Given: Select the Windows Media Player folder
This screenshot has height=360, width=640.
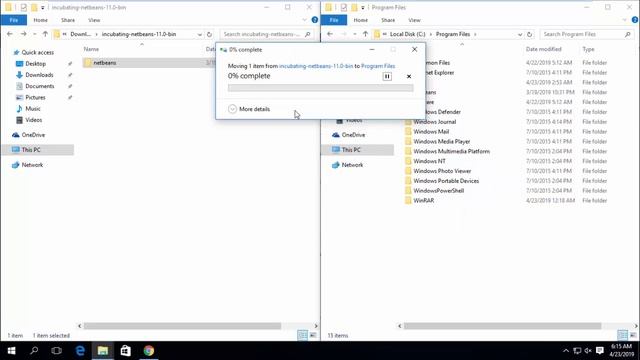Looking at the screenshot, I should coord(442,141).
